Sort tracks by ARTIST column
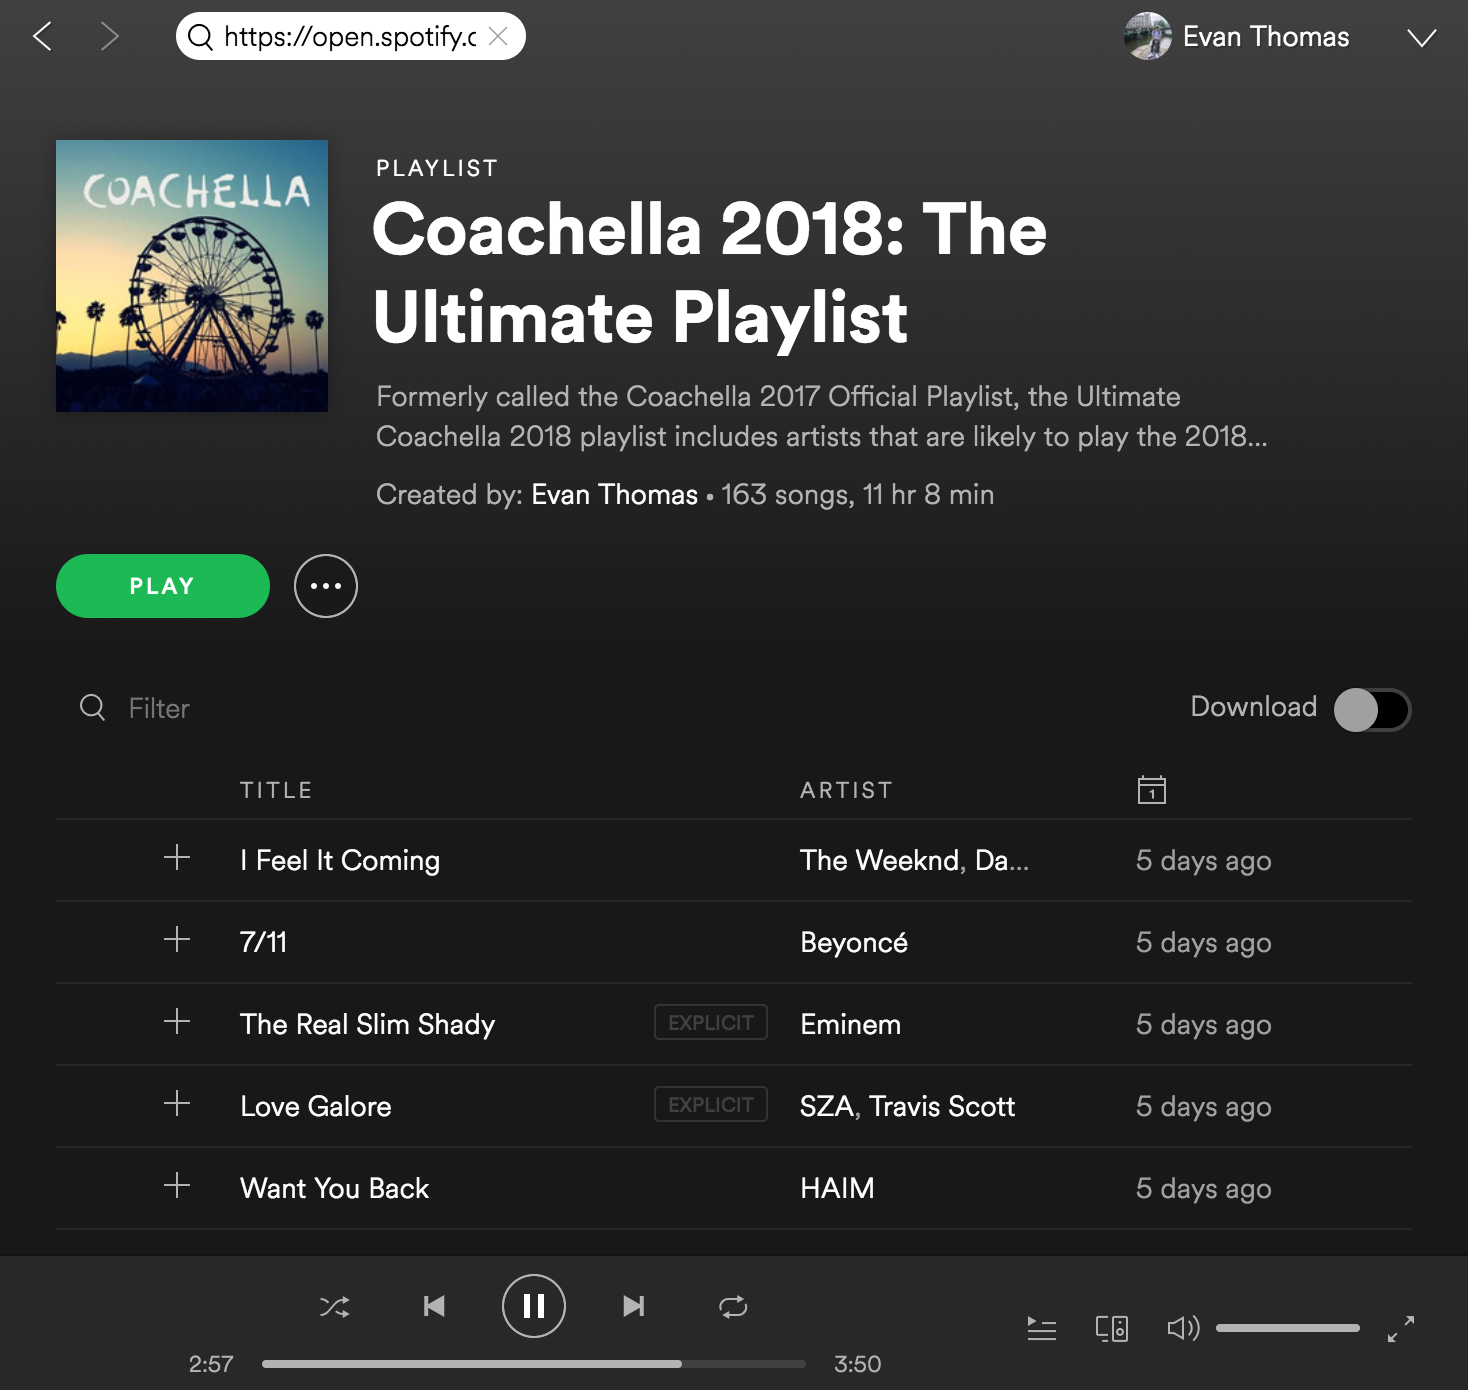Image resolution: width=1468 pixels, height=1390 pixels. pyautogui.click(x=846, y=790)
